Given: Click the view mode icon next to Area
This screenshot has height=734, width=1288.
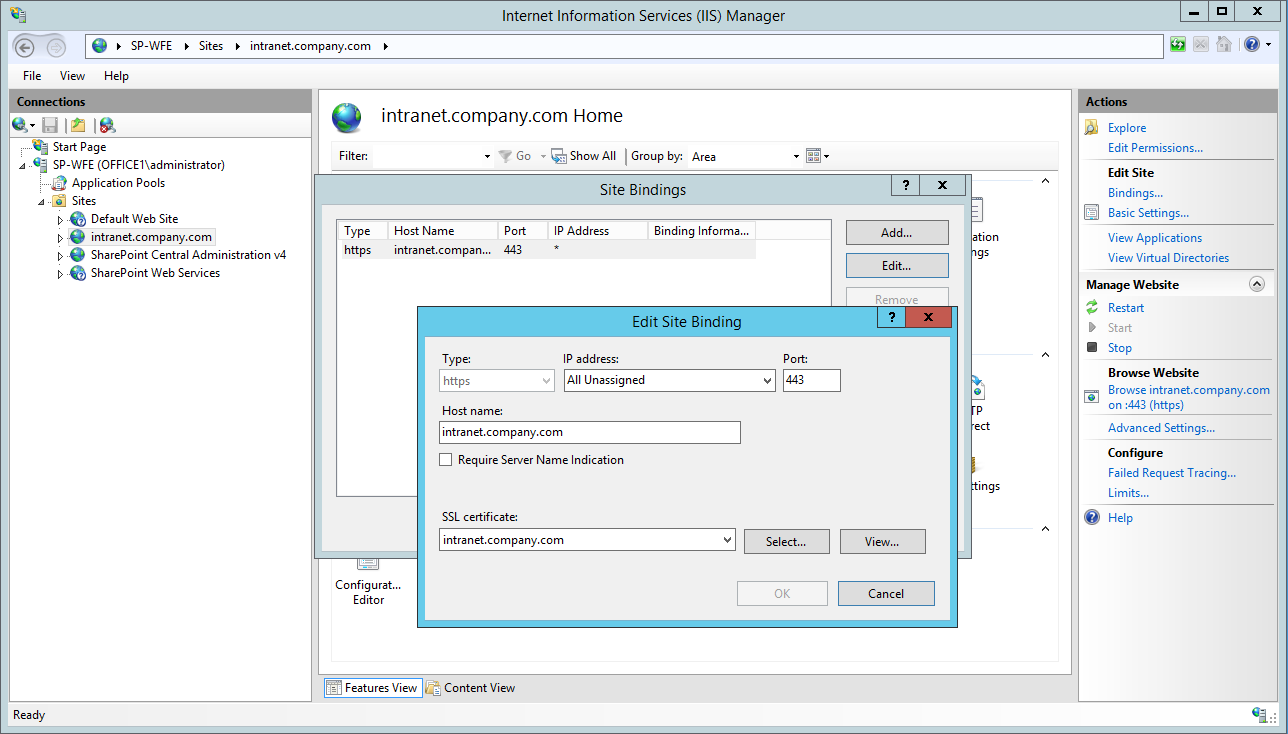Looking at the screenshot, I should tap(813, 156).
